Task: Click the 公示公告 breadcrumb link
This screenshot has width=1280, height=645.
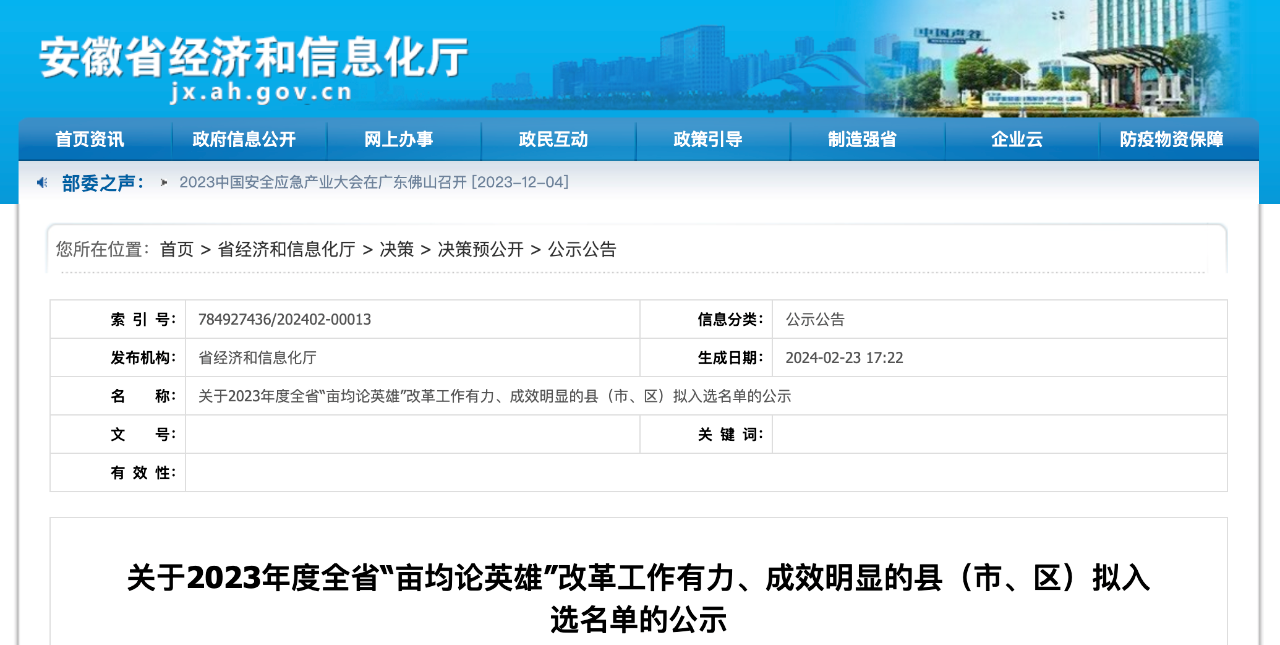Action: pos(582,250)
